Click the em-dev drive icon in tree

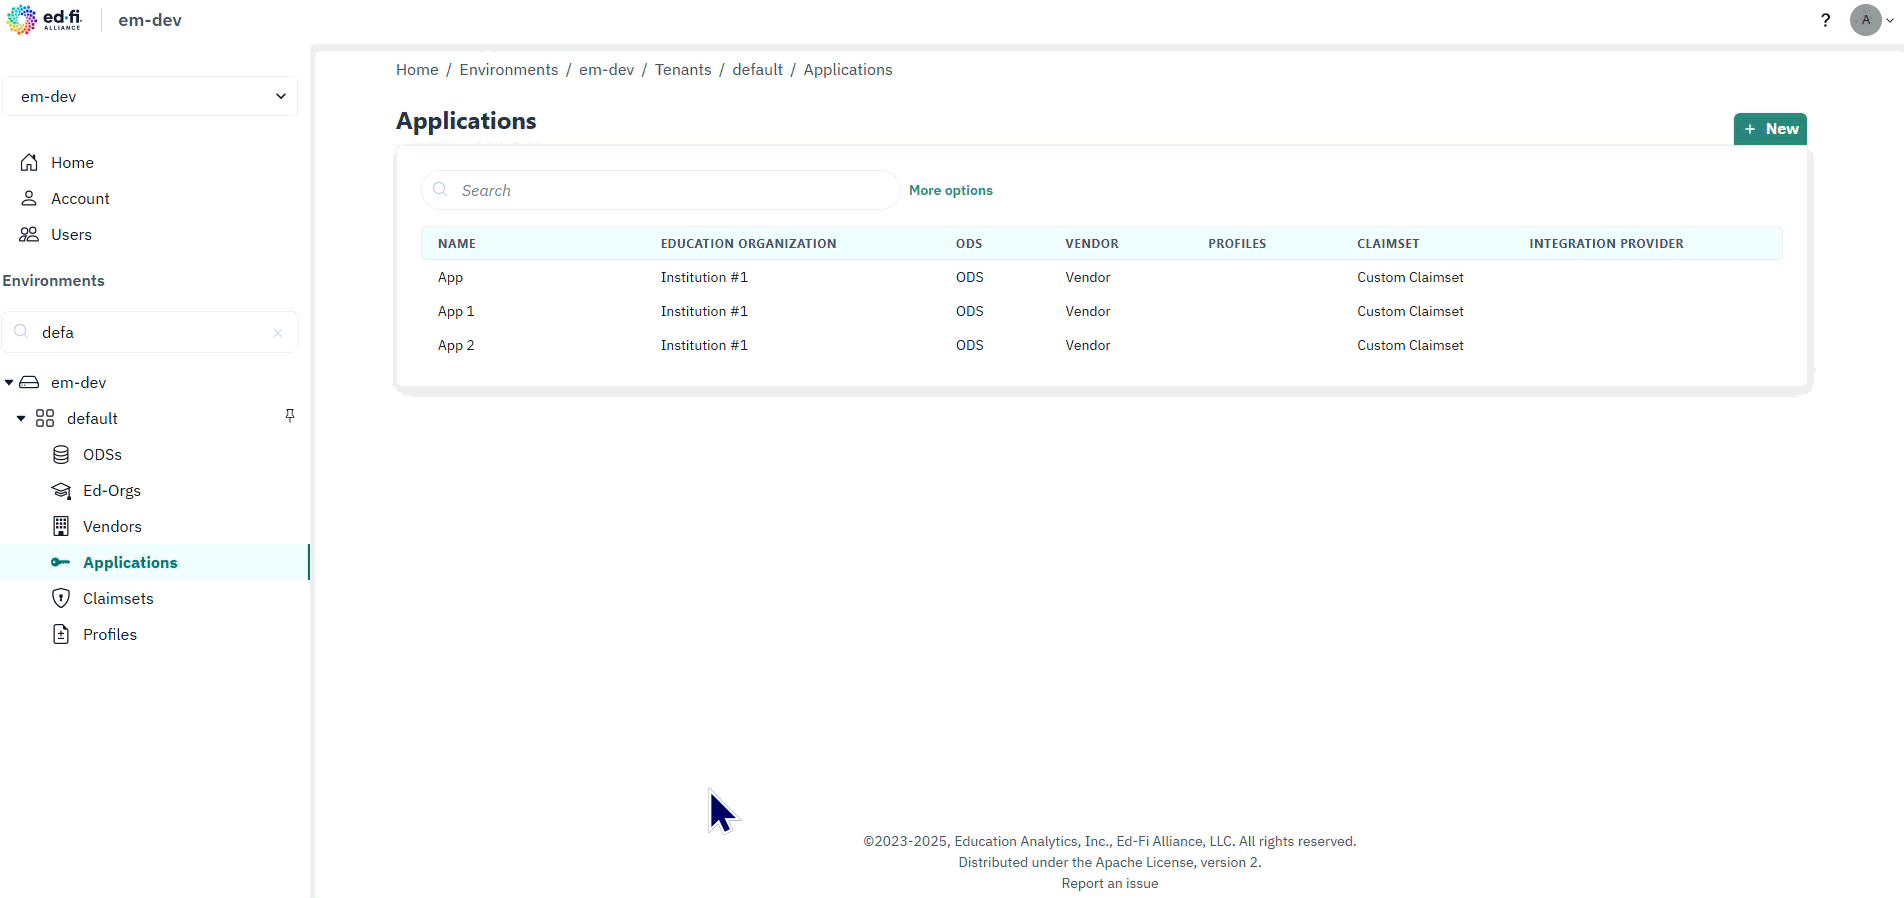point(30,382)
